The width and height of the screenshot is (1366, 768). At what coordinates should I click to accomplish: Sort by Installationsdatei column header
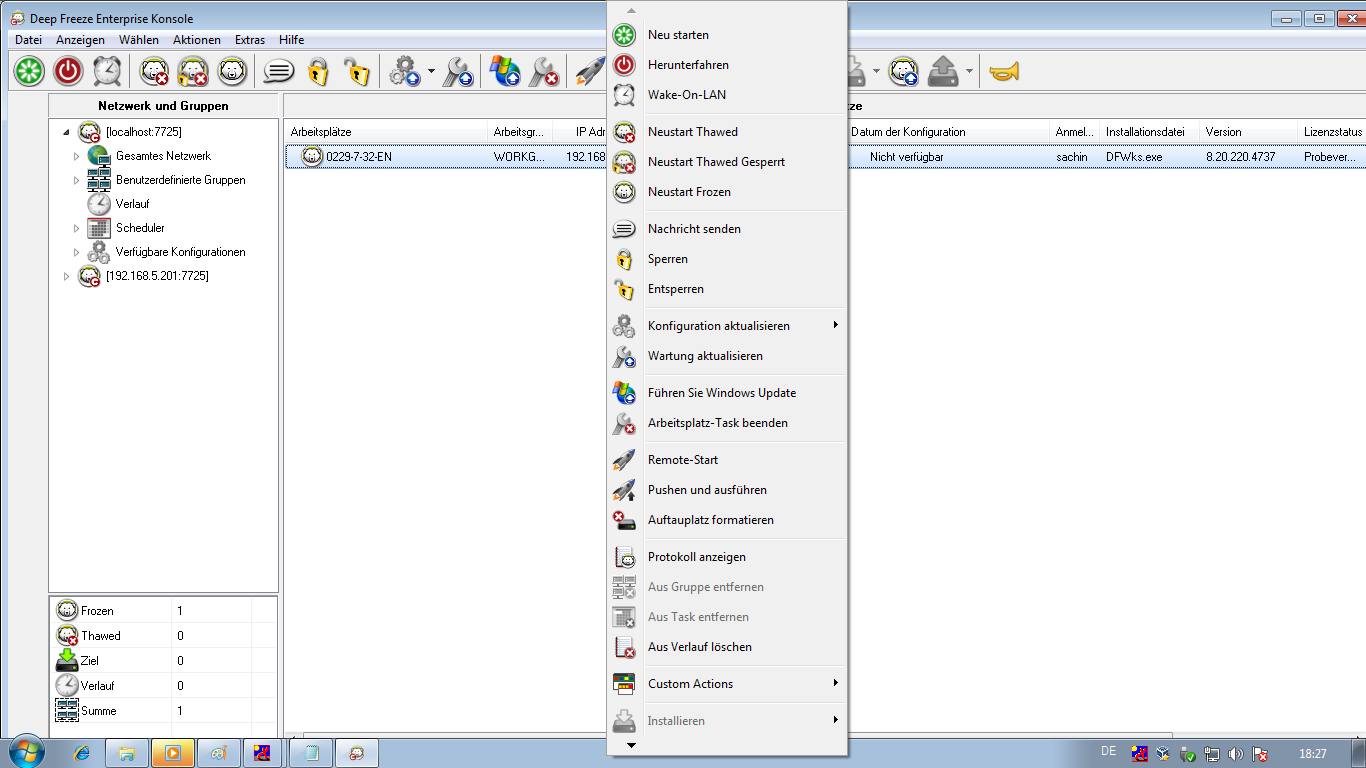[1150, 132]
